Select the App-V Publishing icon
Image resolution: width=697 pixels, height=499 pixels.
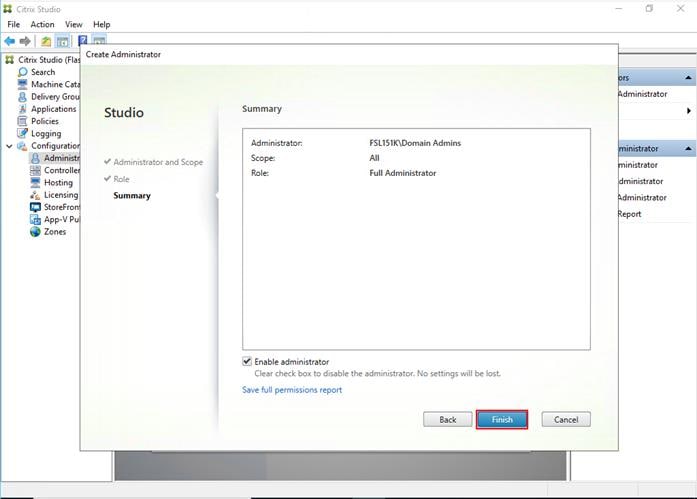tap(35, 219)
